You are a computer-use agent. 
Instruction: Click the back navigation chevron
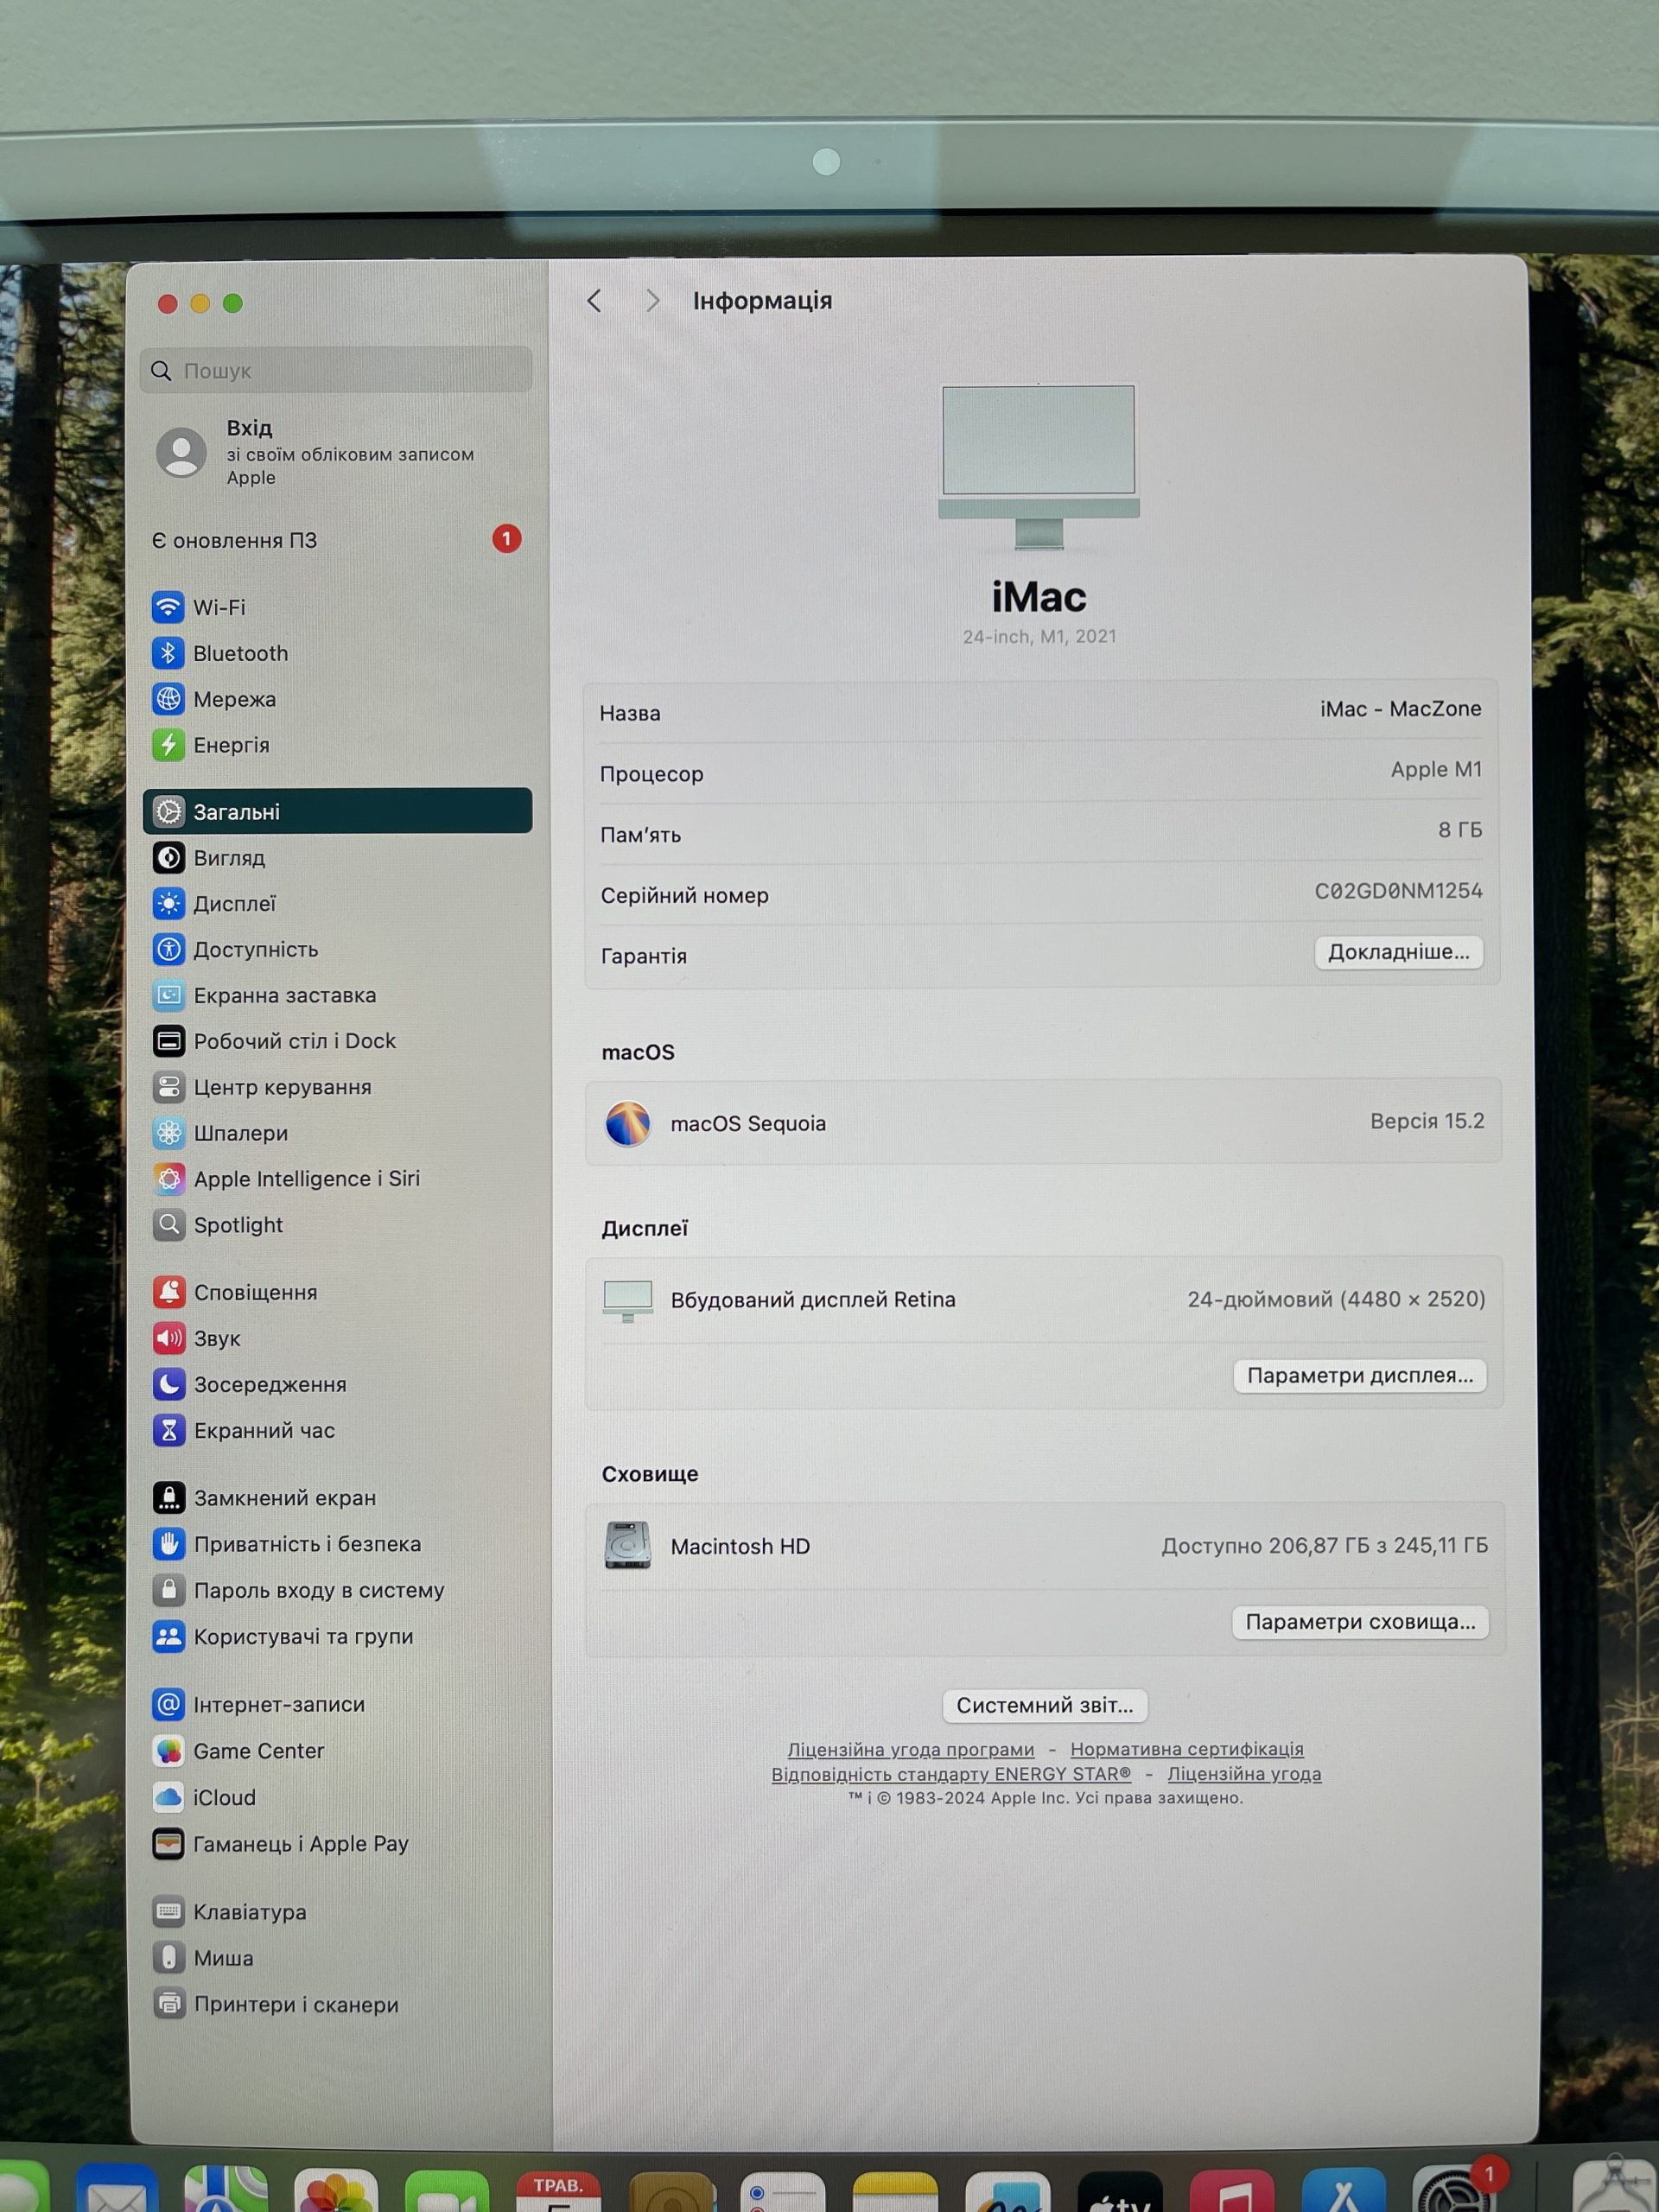pos(594,301)
